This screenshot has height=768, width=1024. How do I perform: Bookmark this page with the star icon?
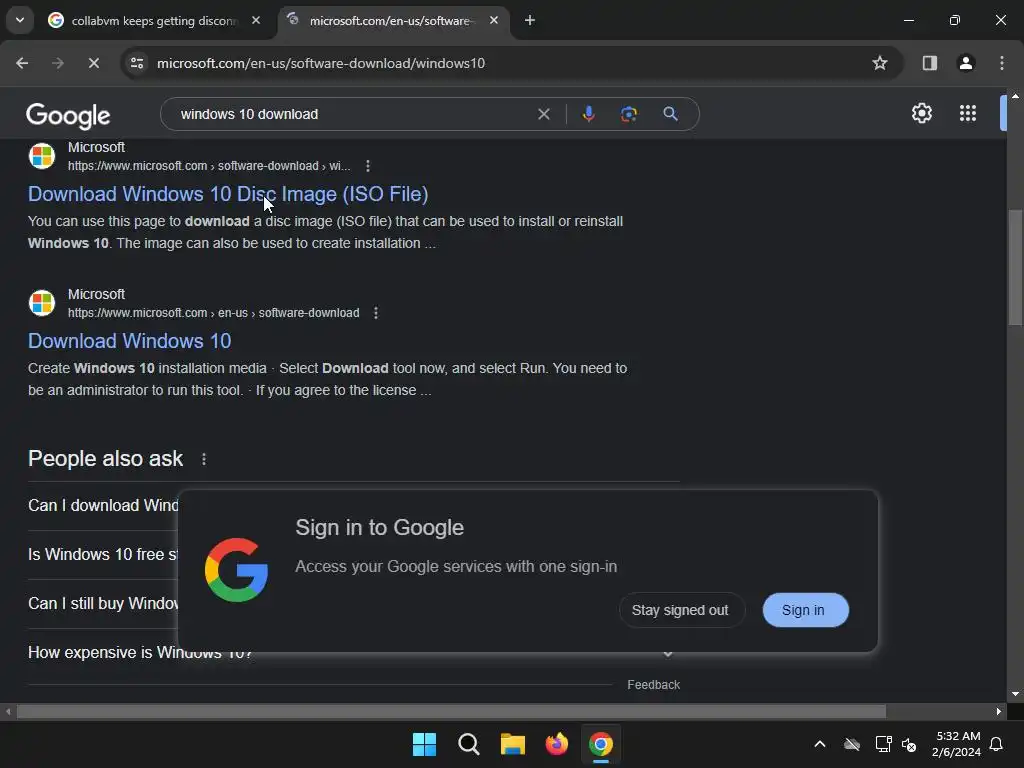tap(880, 63)
